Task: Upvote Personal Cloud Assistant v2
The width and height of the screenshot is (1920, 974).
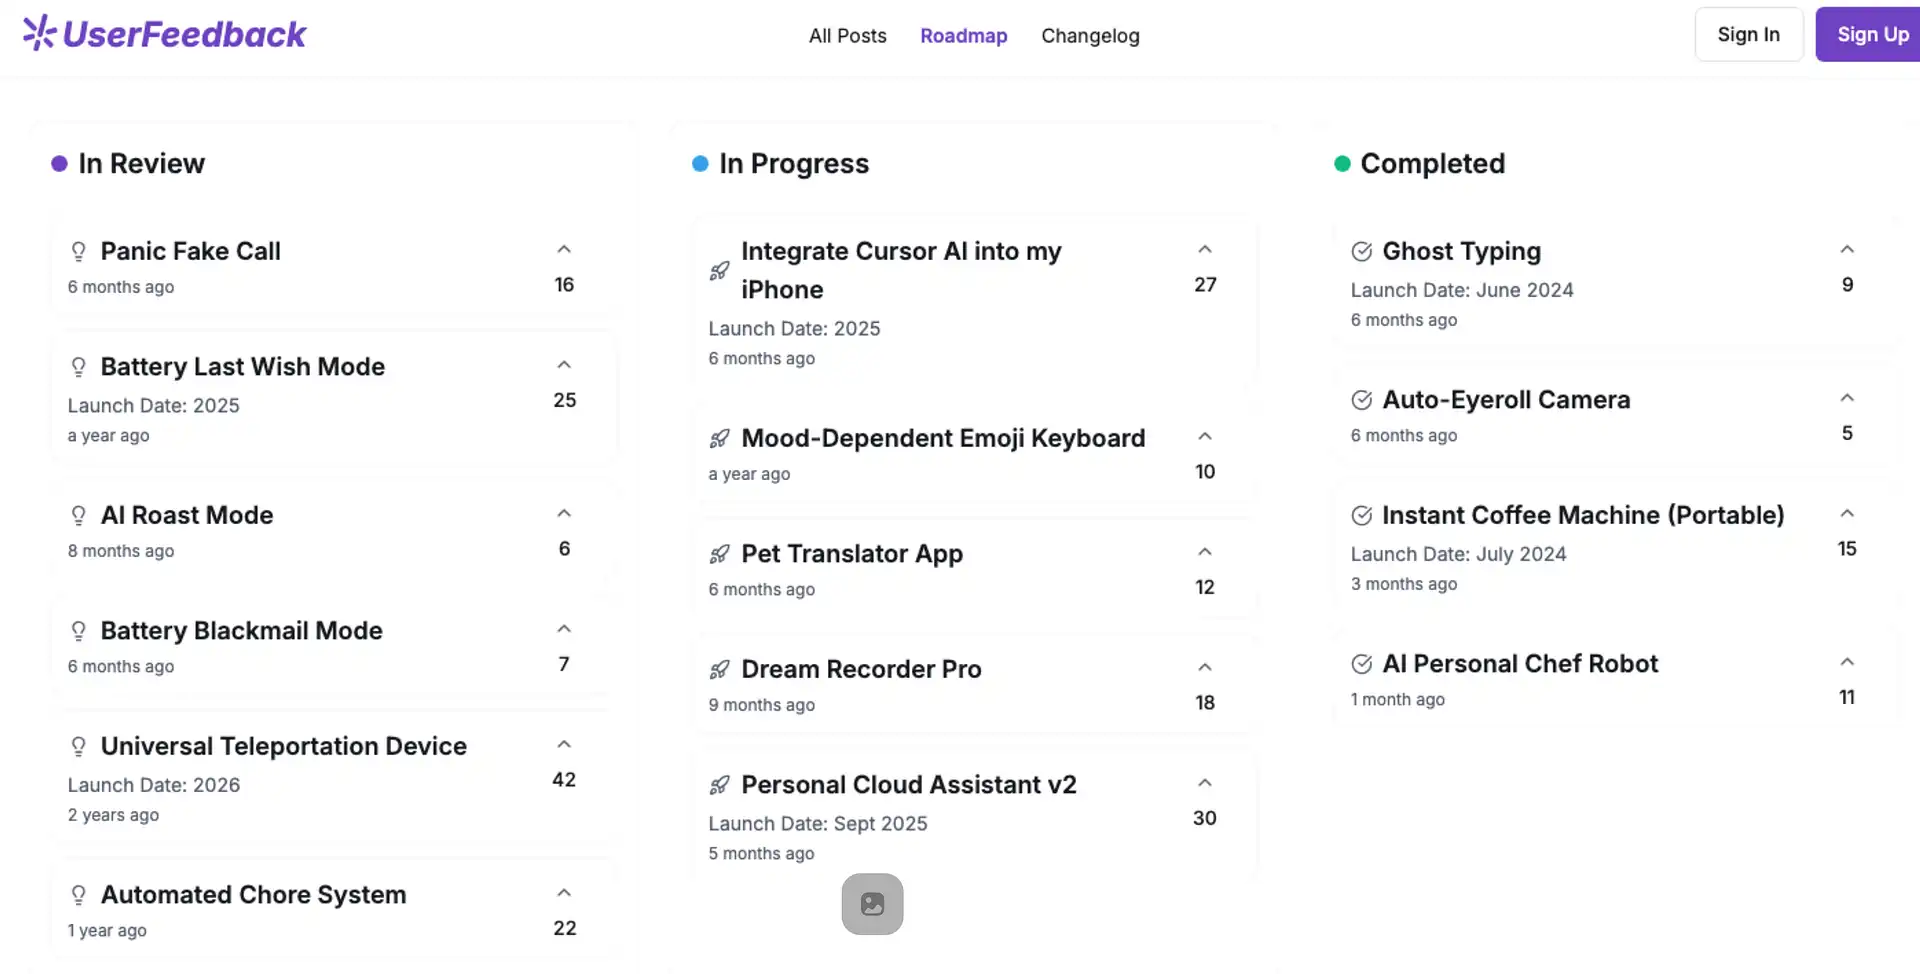Action: coord(1205,783)
